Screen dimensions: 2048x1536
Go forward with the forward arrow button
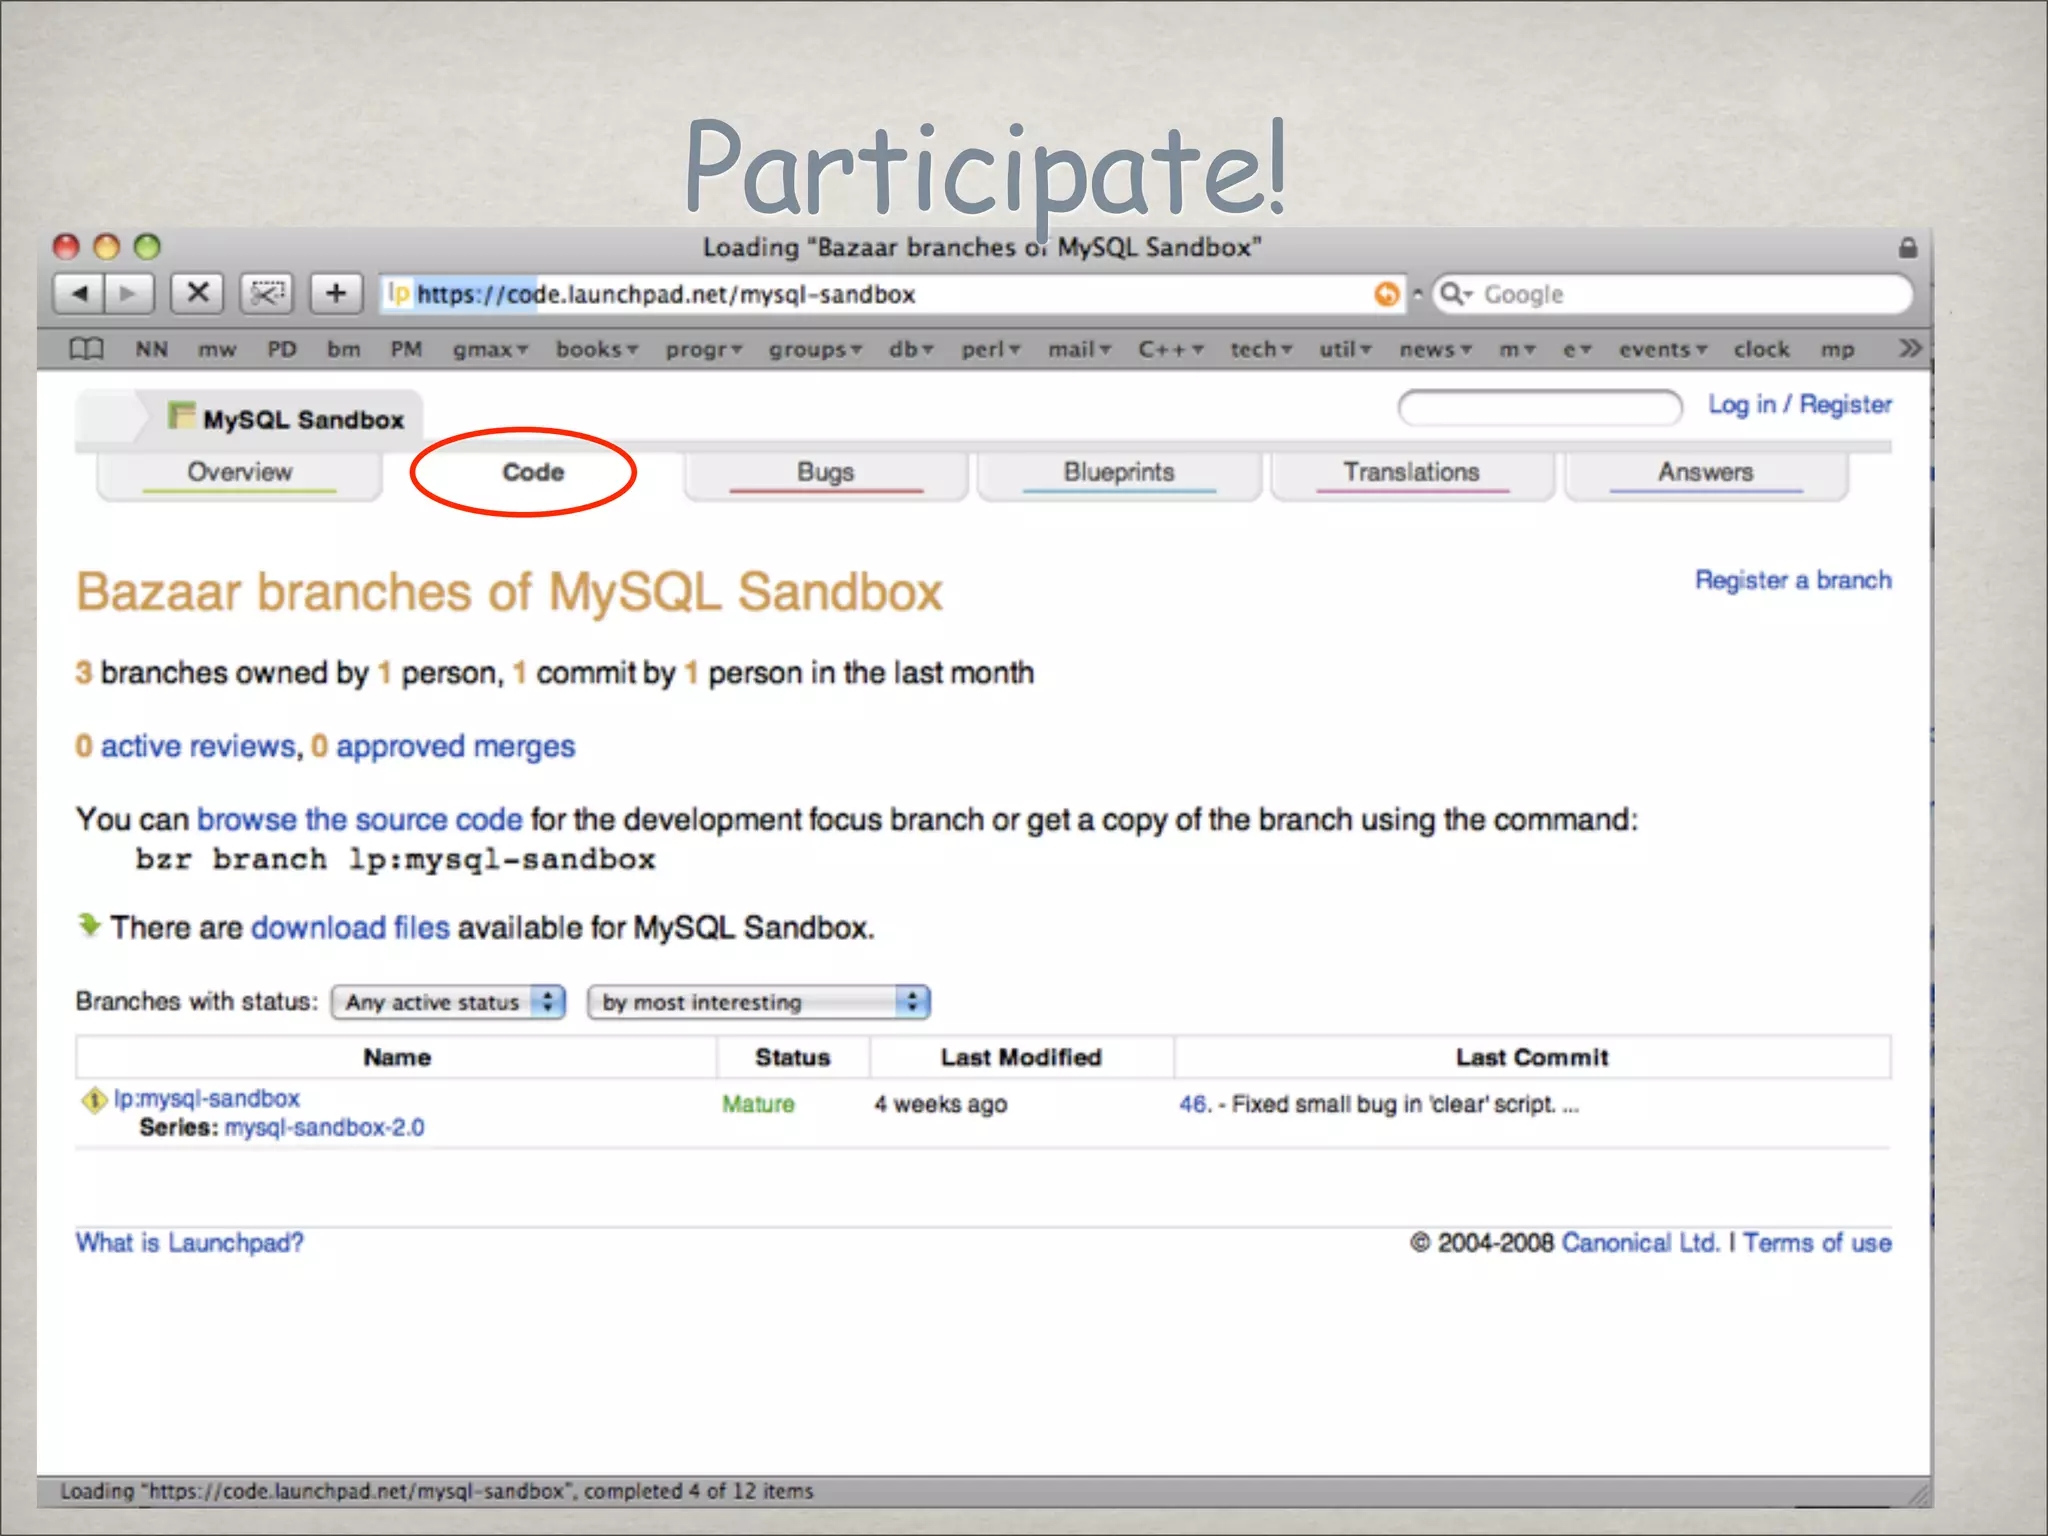pyautogui.click(x=129, y=294)
